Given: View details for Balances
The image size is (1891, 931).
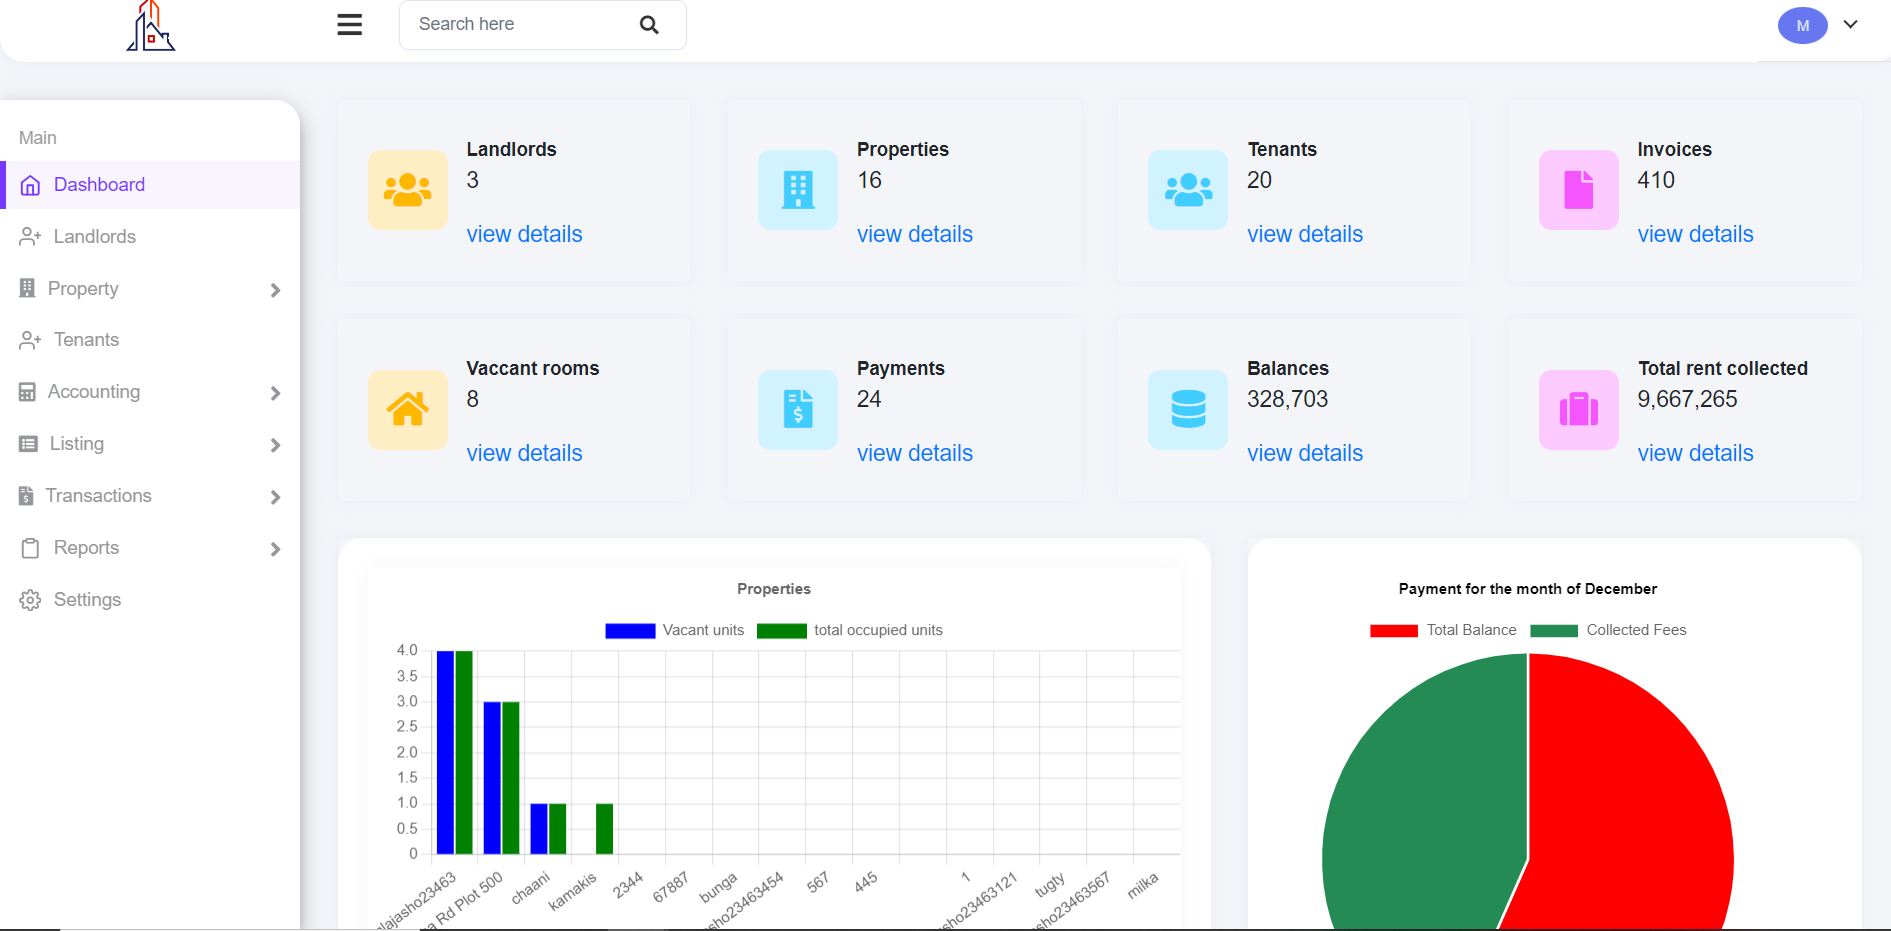Looking at the screenshot, I should tap(1305, 453).
